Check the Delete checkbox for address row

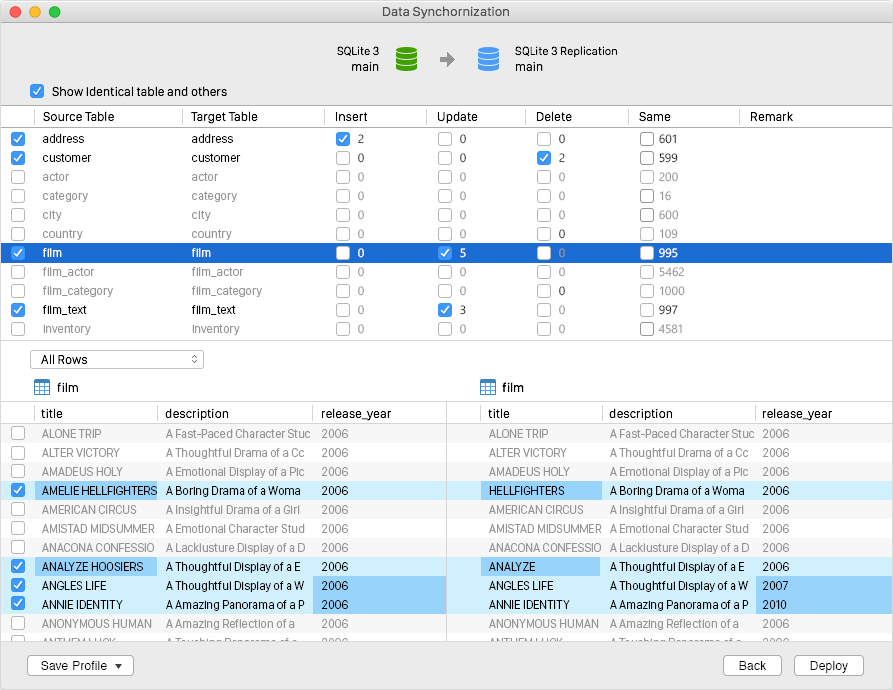point(544,139)
